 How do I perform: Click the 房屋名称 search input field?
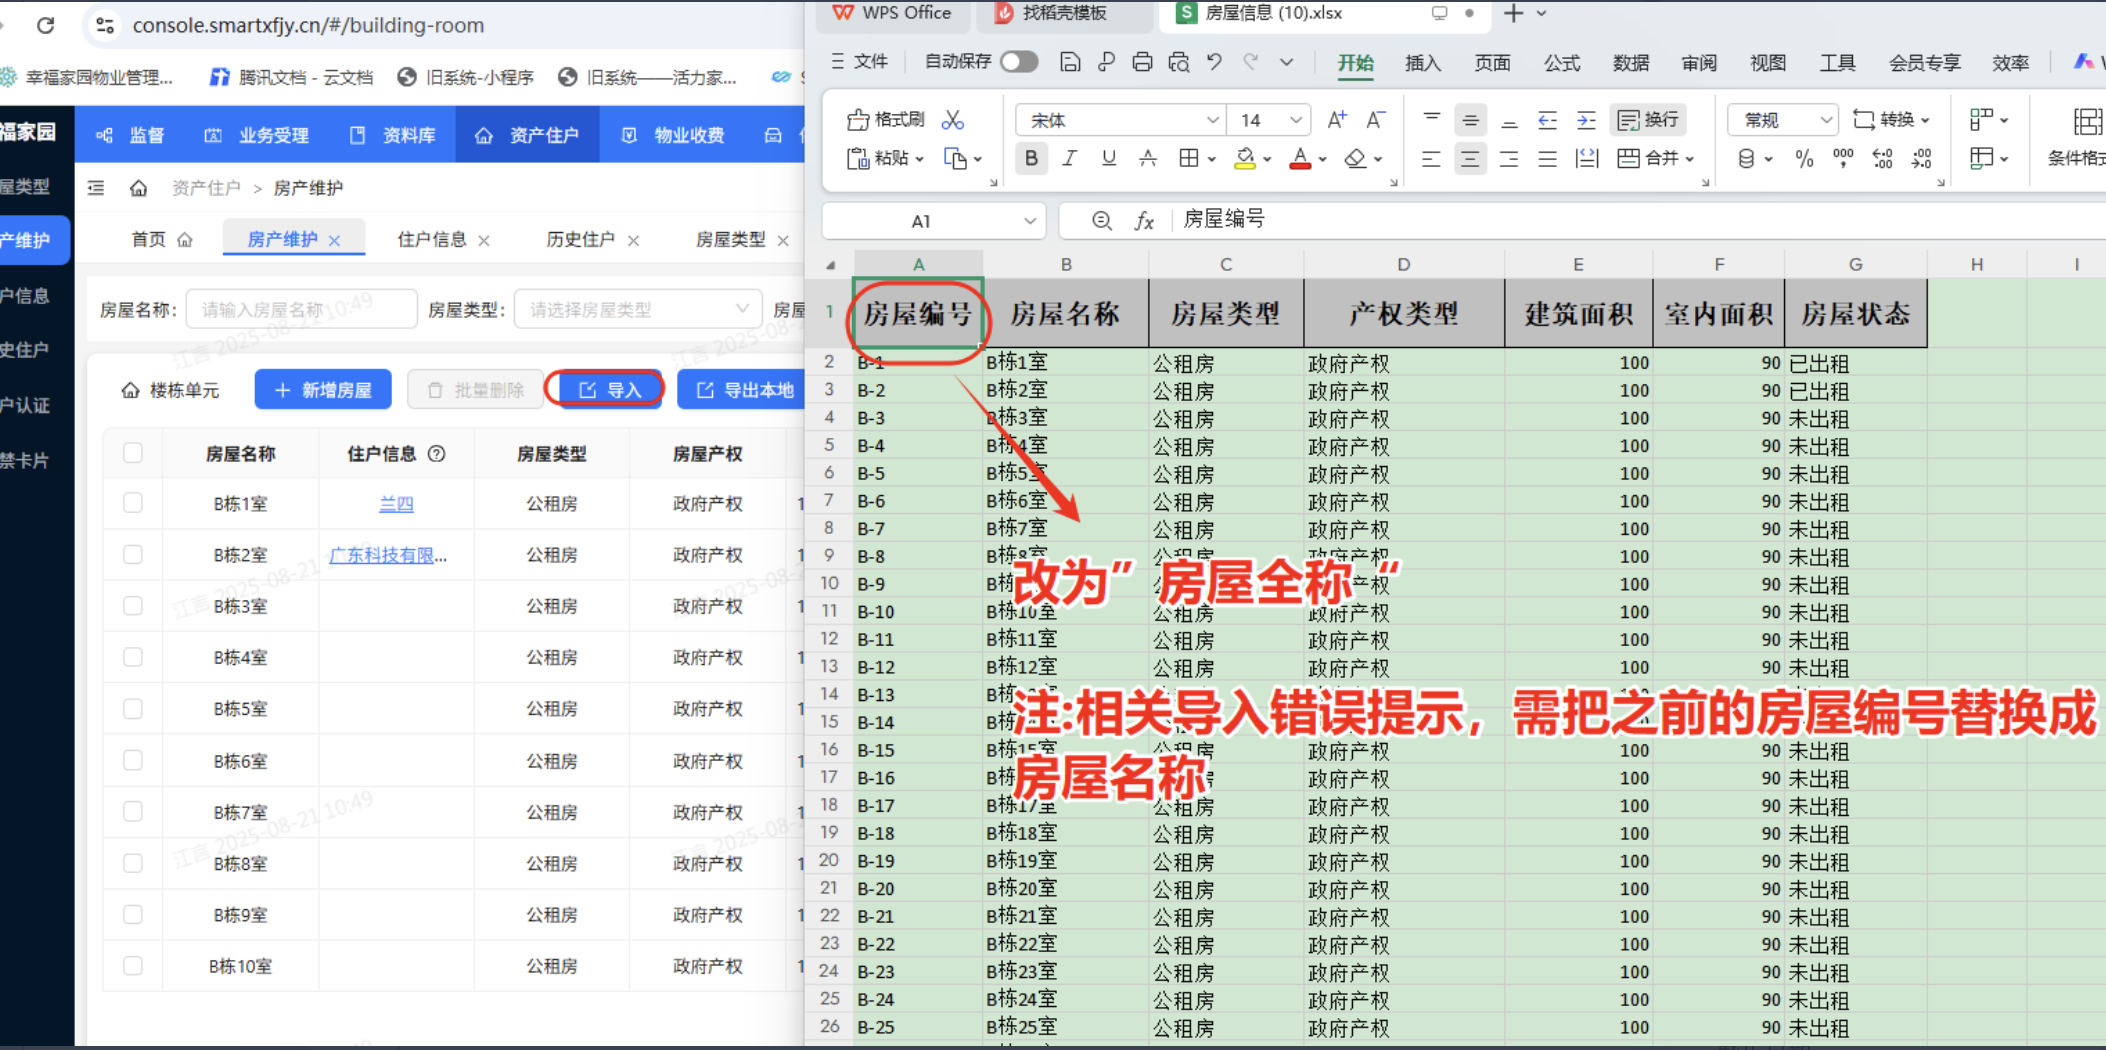coord(300,308)
